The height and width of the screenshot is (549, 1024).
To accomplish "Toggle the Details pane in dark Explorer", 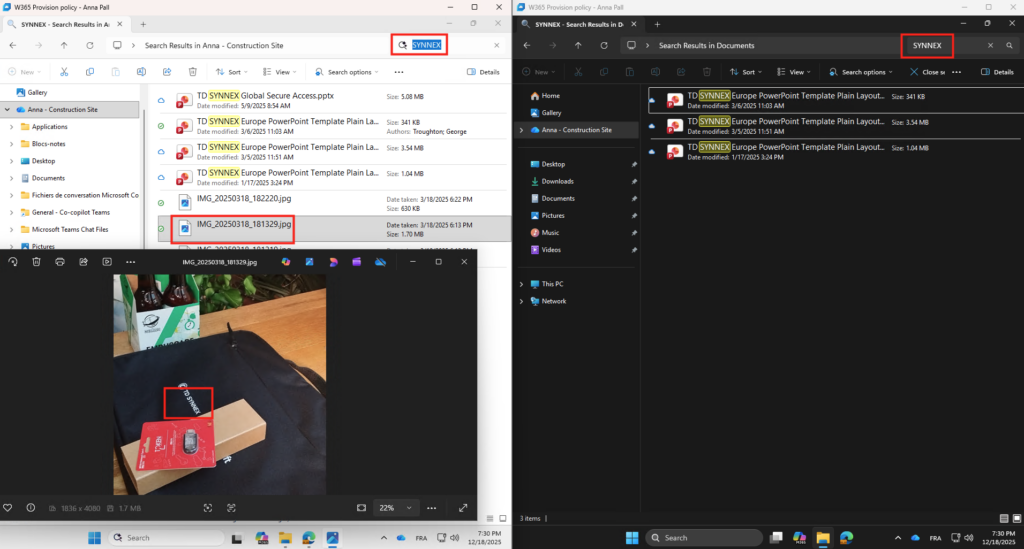I will point(997,72).
